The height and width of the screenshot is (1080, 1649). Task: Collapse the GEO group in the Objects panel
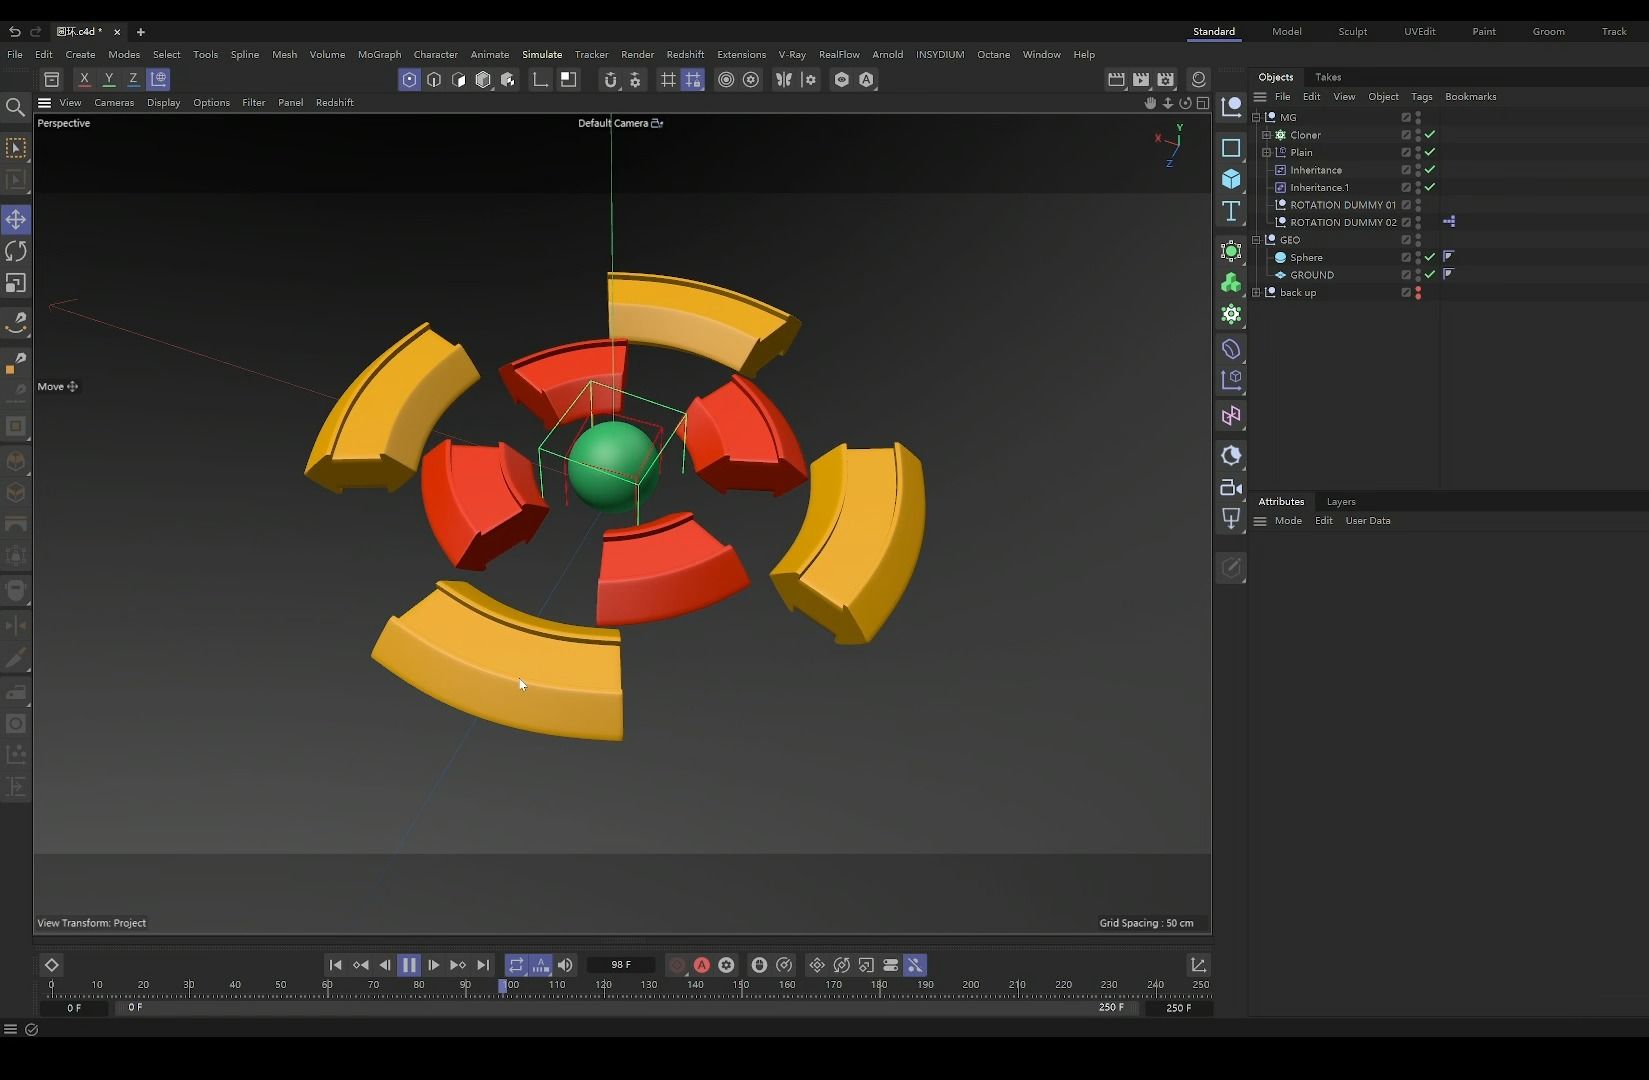click(x=1256, y=240)
